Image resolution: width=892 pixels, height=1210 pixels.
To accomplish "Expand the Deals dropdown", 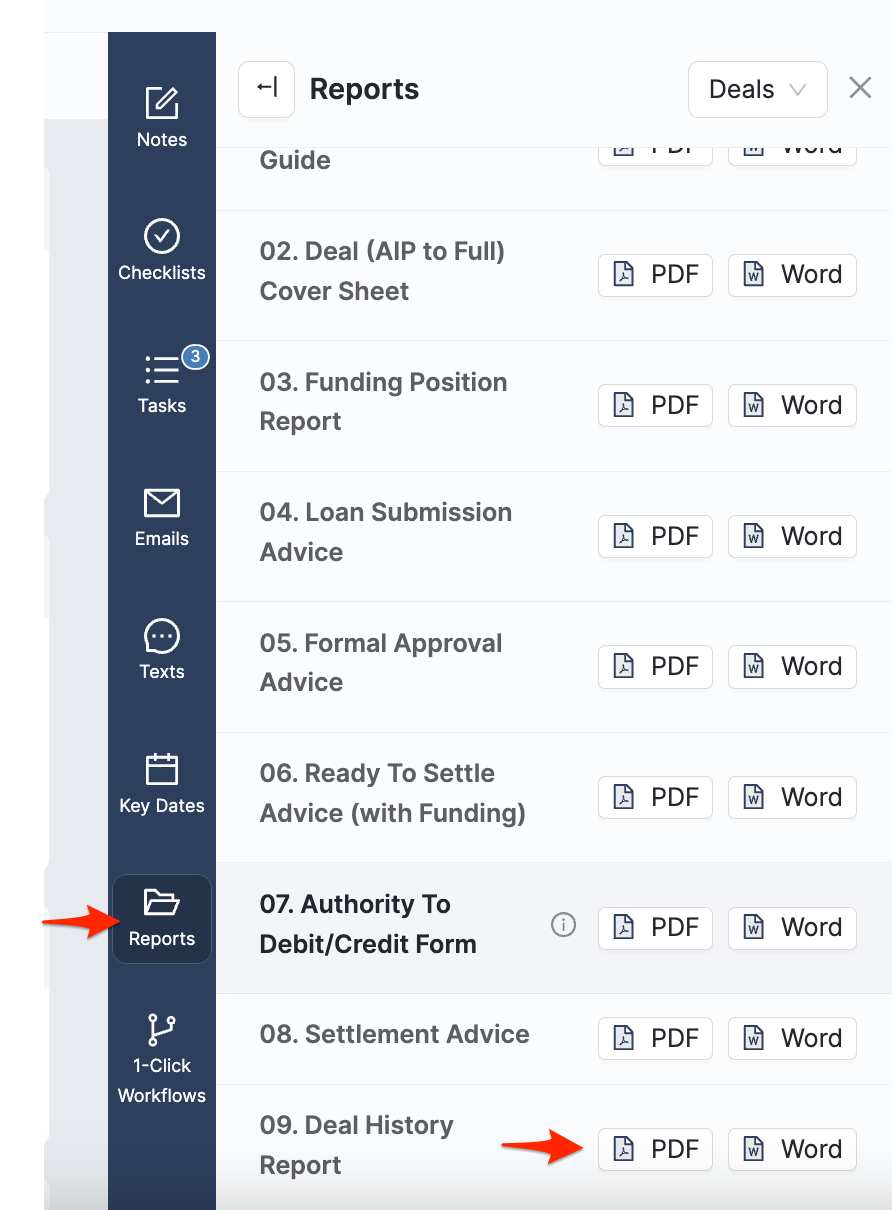I will (757, 89).
